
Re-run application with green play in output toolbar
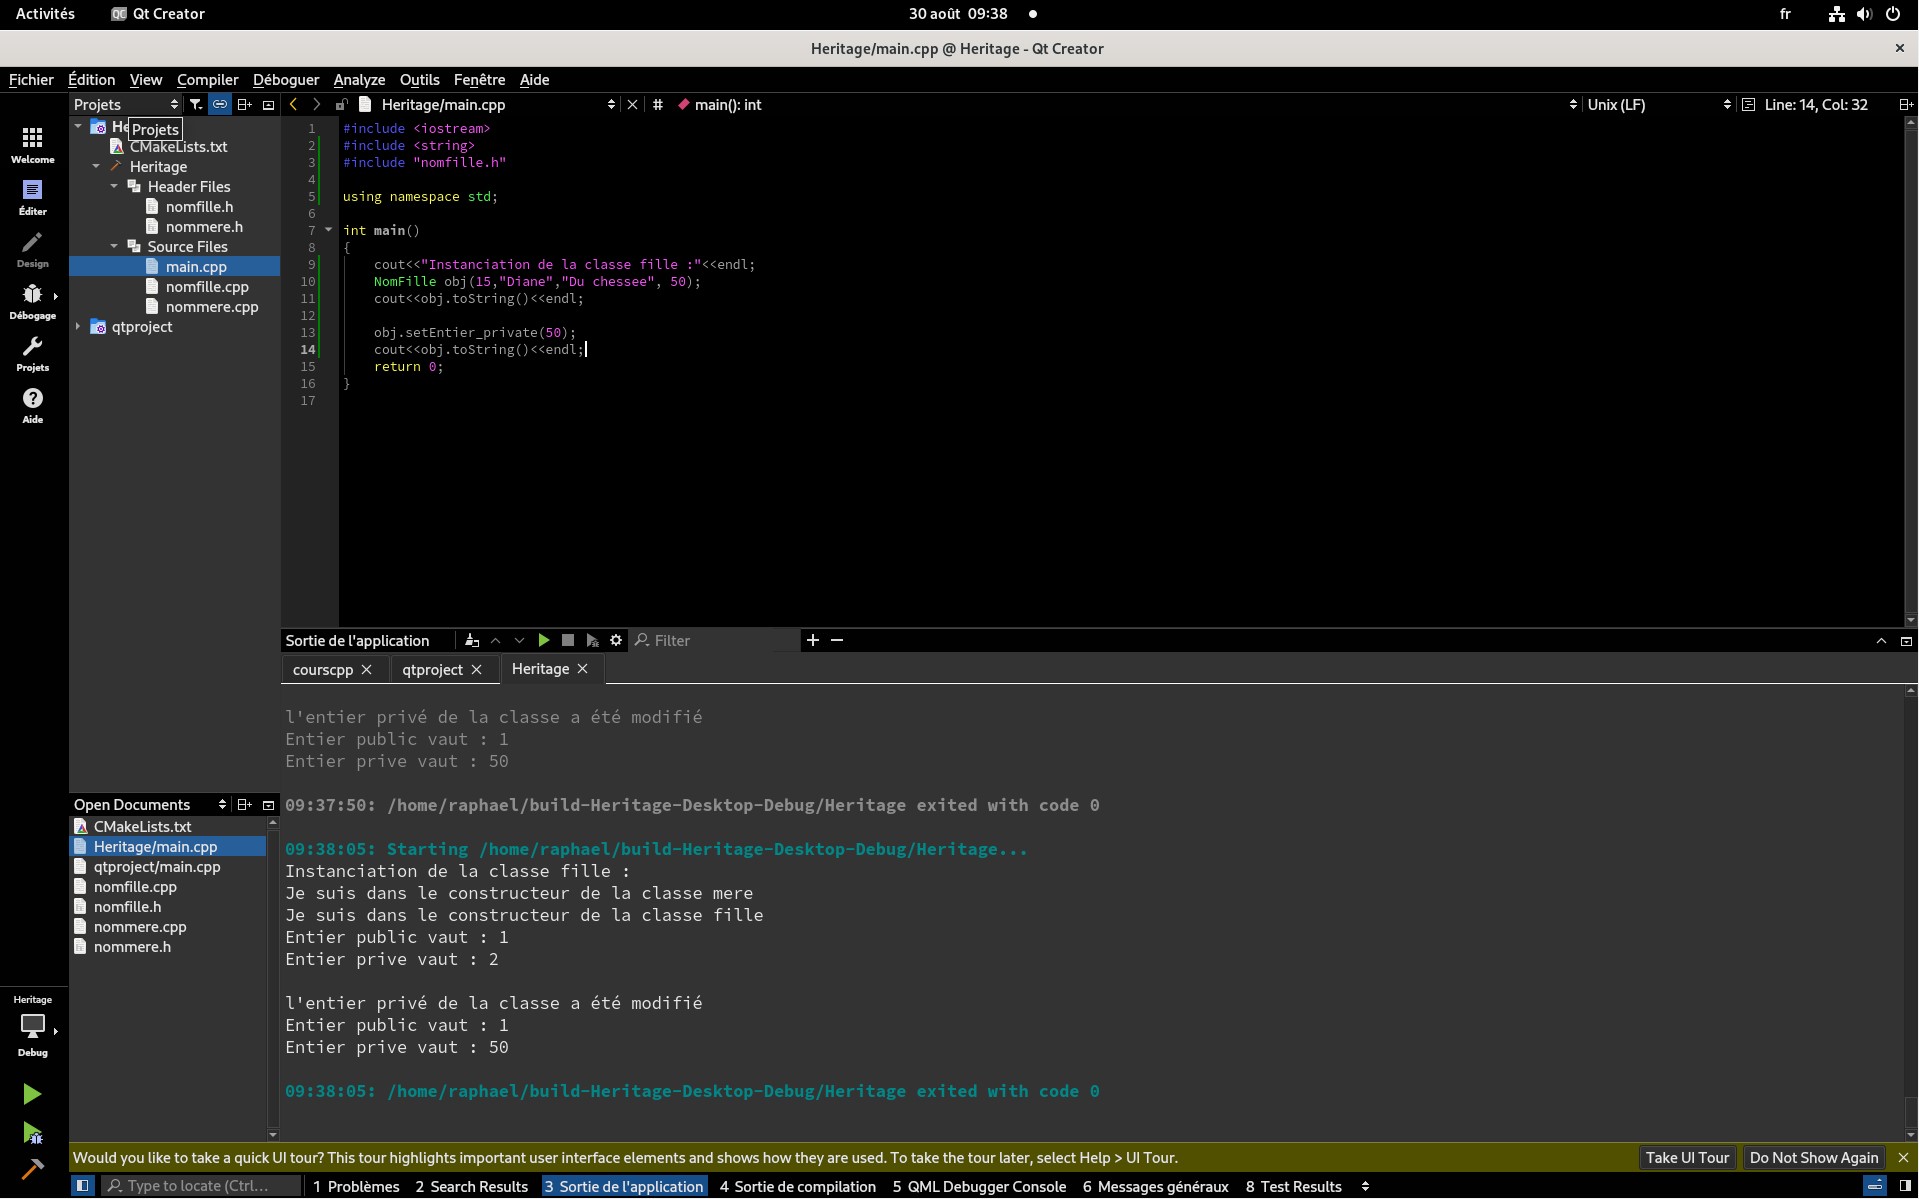click(x=544, y=640)
